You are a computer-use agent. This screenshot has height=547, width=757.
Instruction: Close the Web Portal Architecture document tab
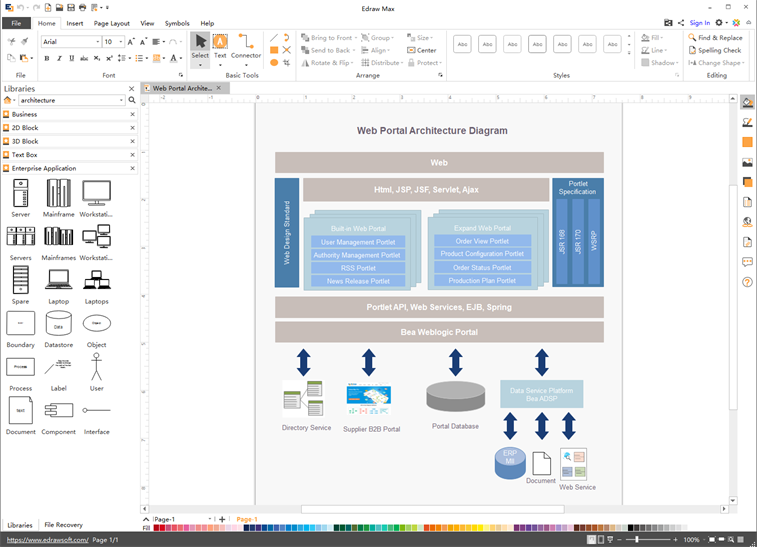tap(219, 88)
